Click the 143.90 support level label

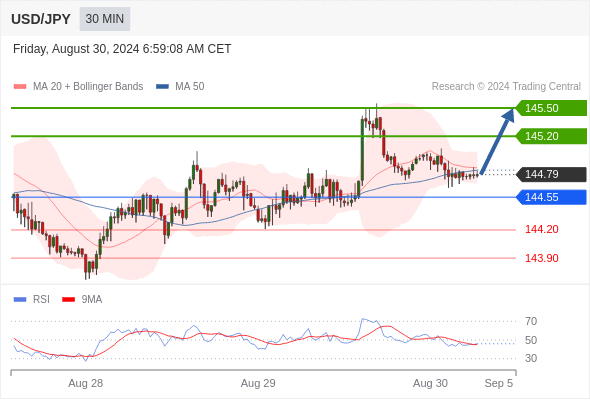coord(542,258)
